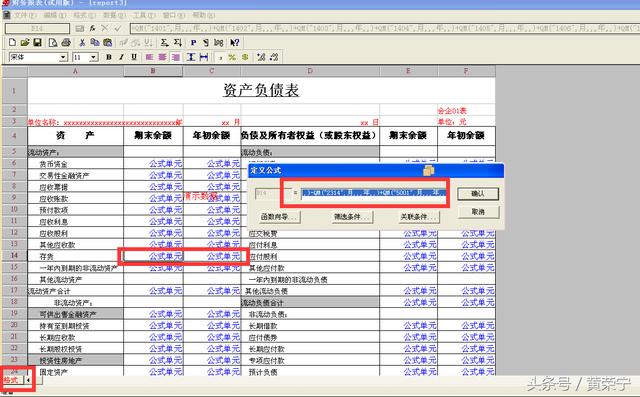Align cell text left
Image resolution: width=640 pixels, height=397 pixels.
coord(149,57)
